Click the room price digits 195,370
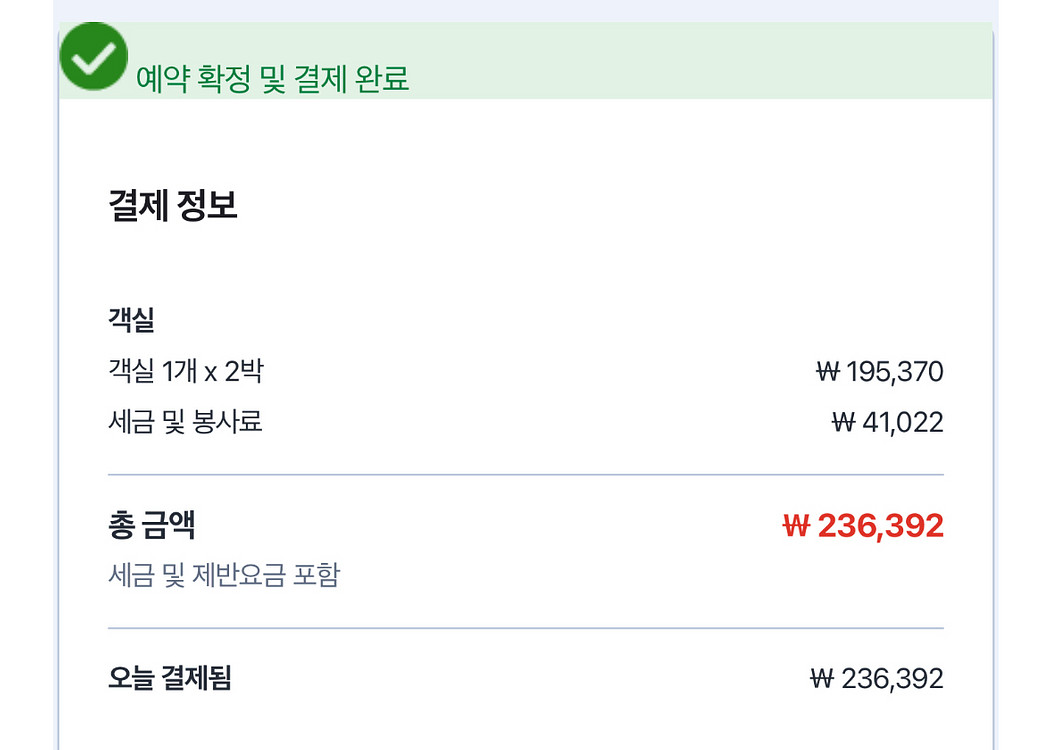This screenshot has width=1053, height=750. click(895, 373)
